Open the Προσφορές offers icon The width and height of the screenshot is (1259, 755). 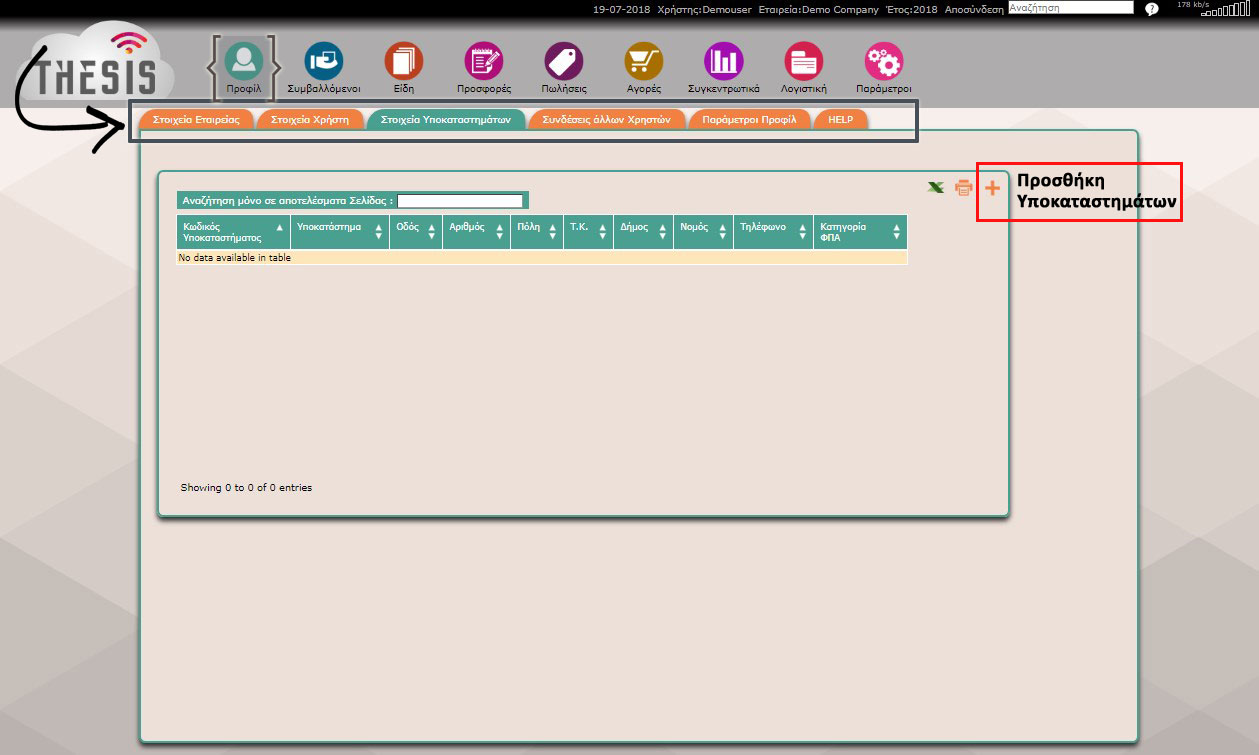pos(484,61)
